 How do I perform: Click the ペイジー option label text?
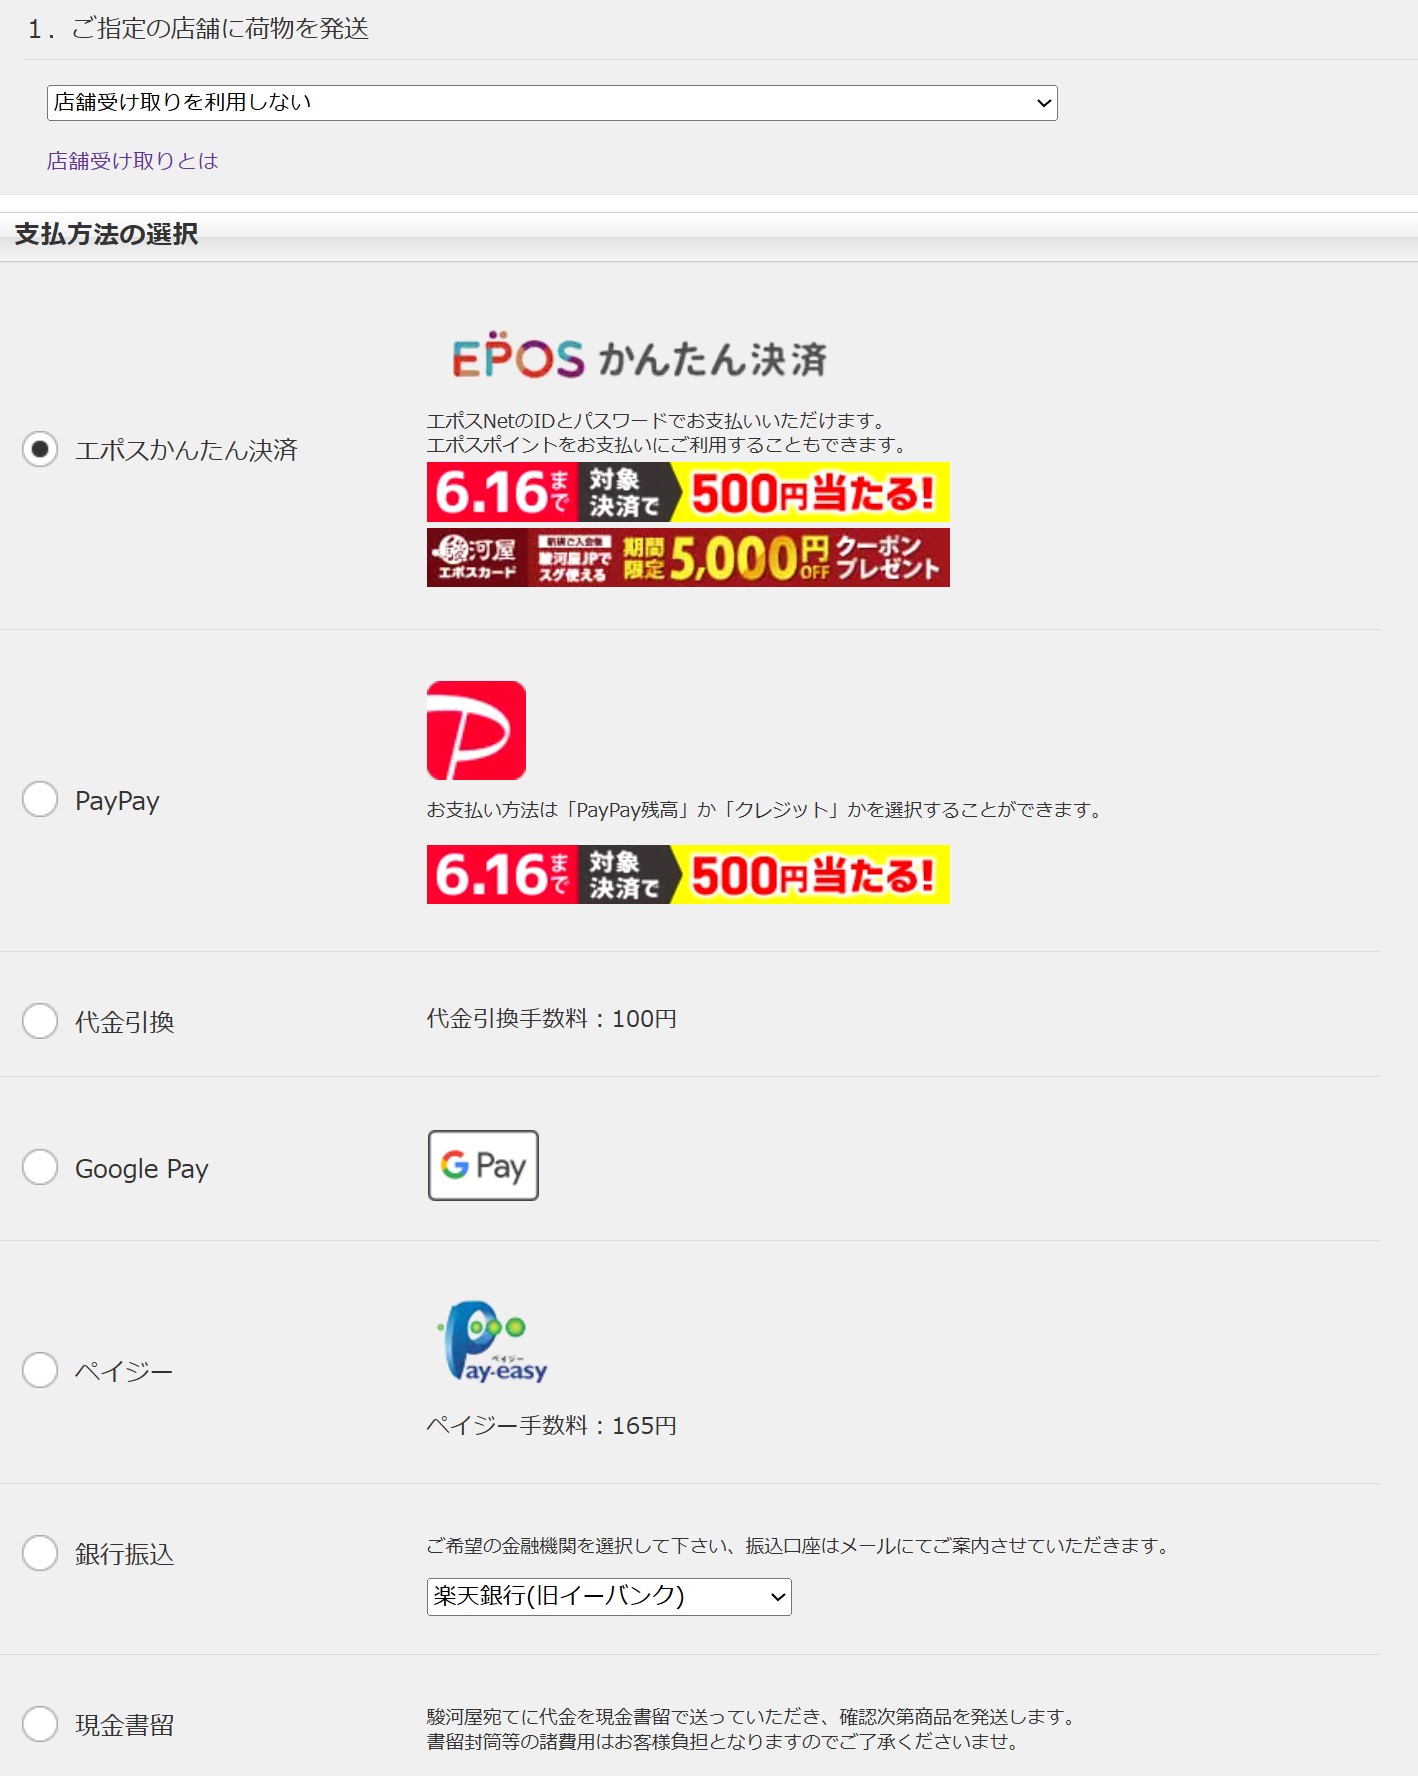point(124,1371)
